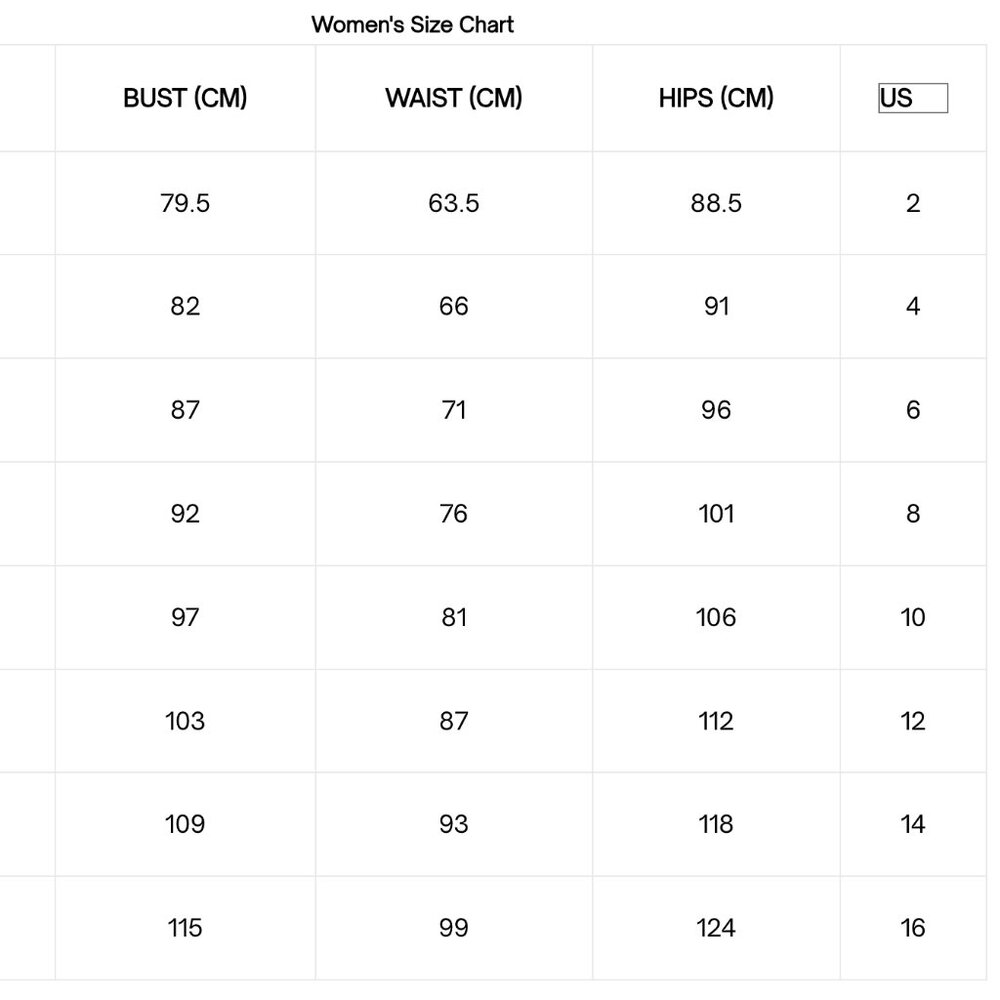The width and height of the screenshot is (1000, 1000).
Task: Click the waist value 63.5 cell
Action: click(x=454, y=203)
